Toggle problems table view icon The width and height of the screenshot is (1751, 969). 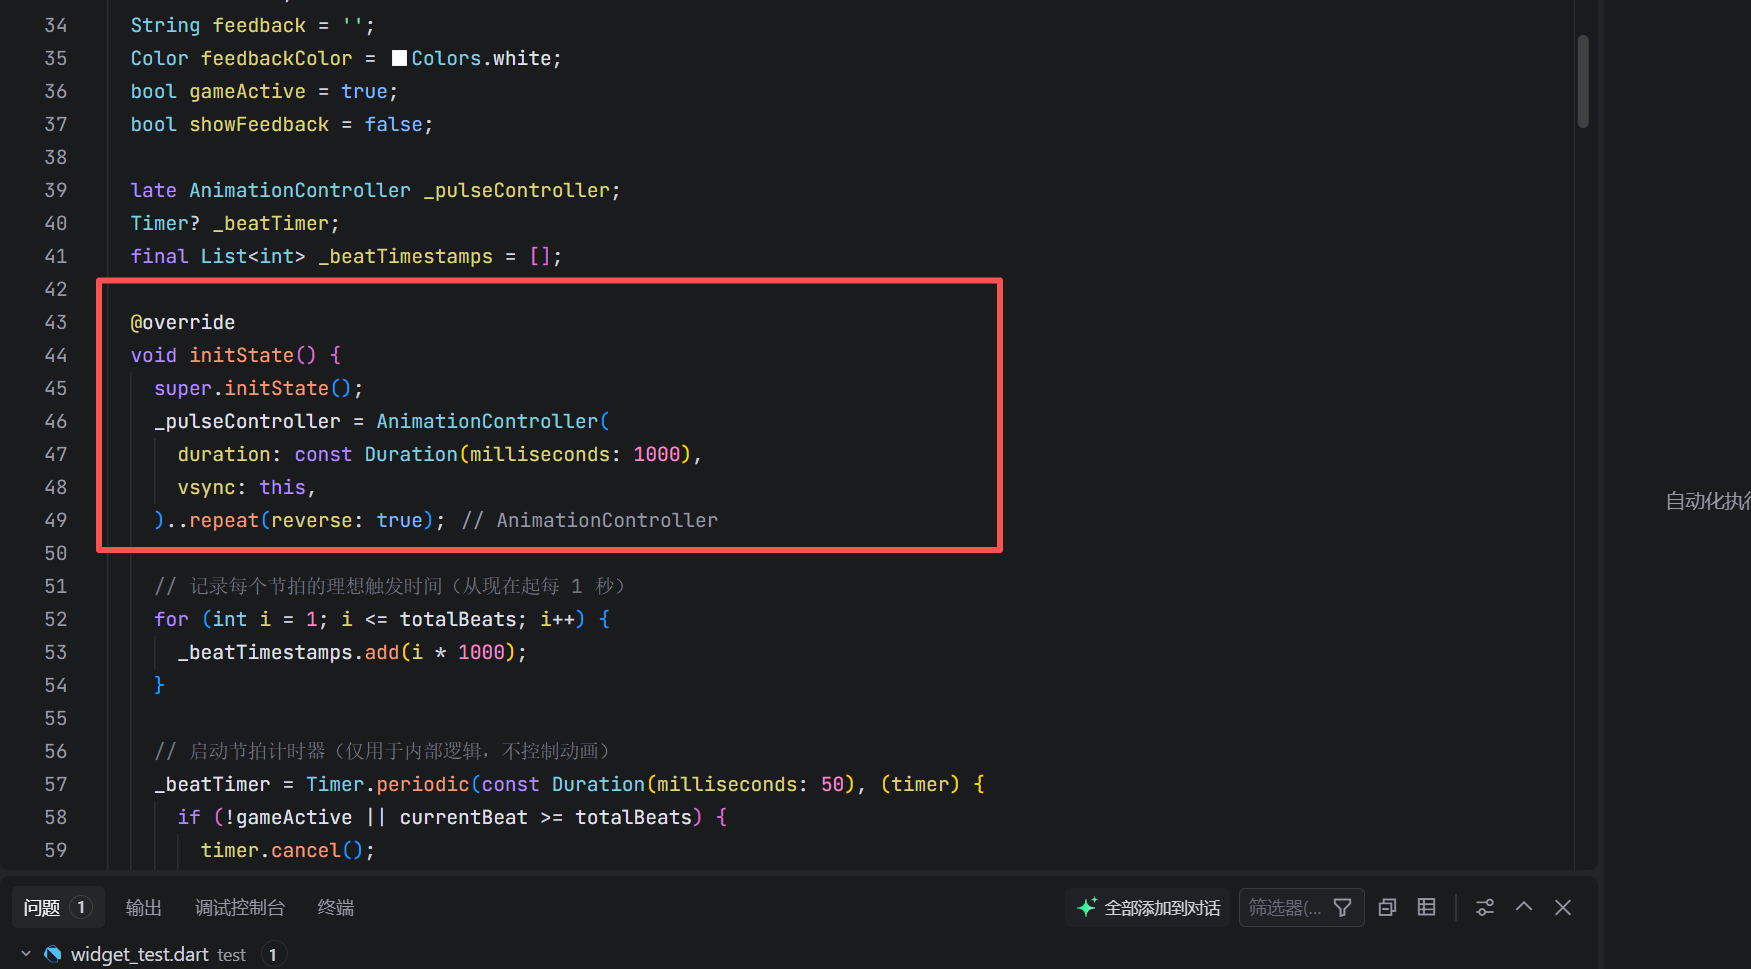point(1427,907)
